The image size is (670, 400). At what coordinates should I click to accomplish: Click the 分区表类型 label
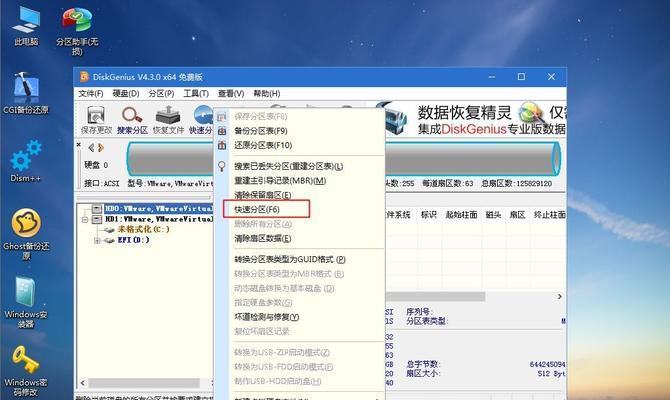[x=426, y=321]
